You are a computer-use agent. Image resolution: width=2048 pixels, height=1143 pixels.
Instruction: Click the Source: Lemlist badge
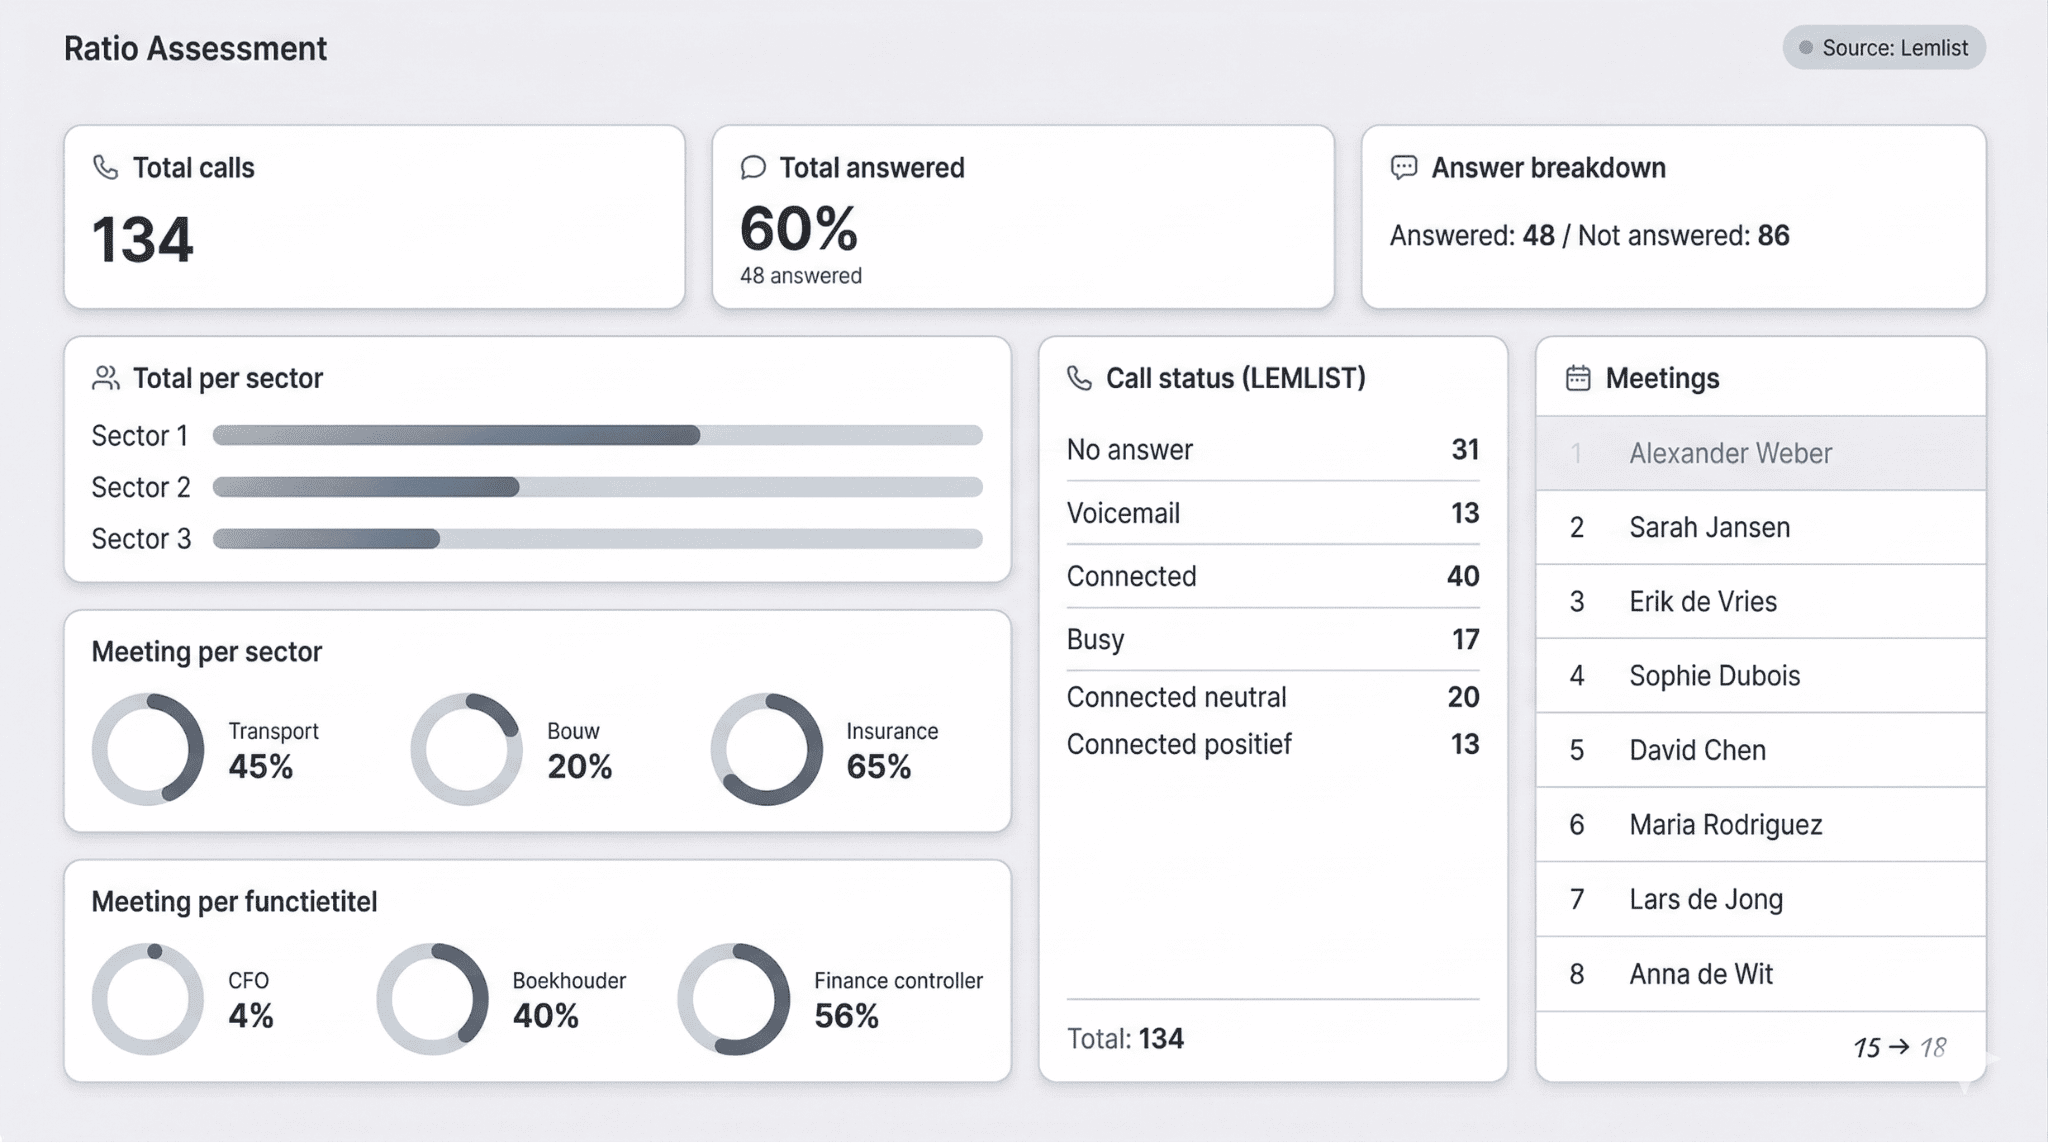click(1883, 48)
